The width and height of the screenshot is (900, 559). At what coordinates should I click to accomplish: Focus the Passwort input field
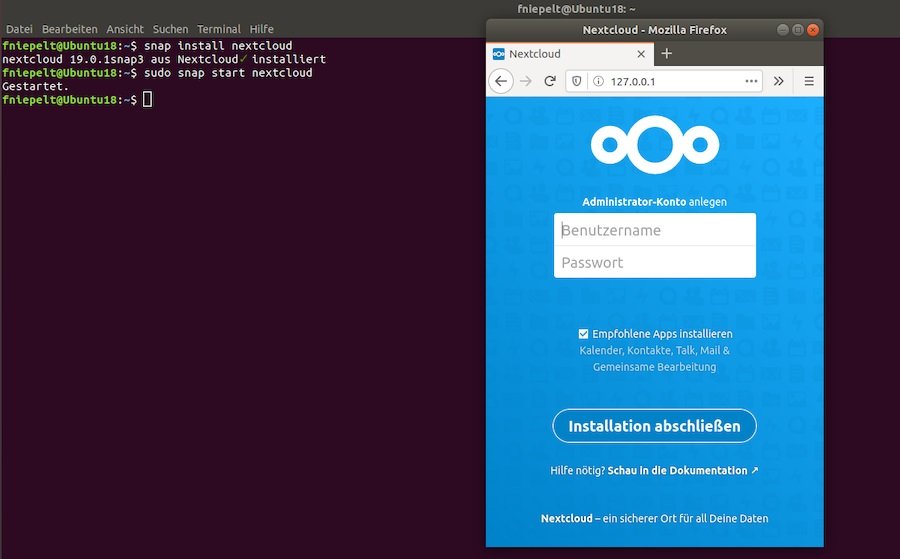click(x=654, y=262)
